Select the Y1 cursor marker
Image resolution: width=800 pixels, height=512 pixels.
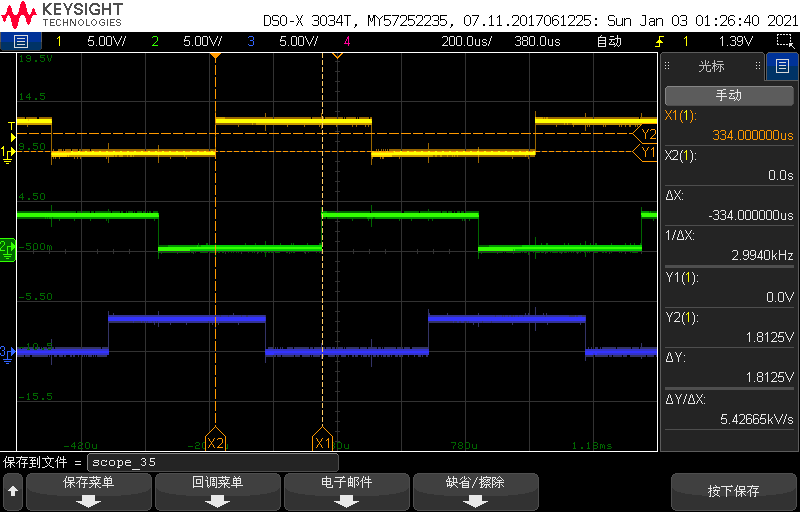[645, 152]
